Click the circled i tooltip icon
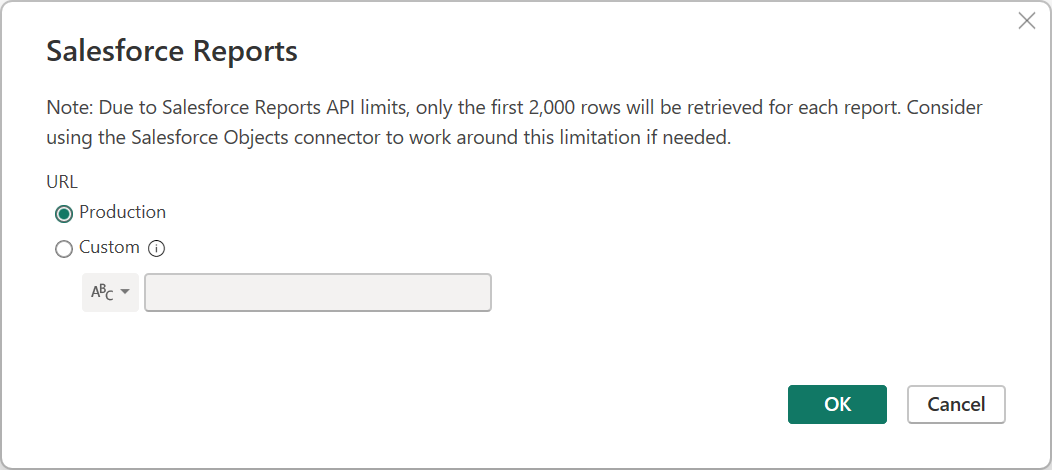Image resolution: width=1052 pixels, height=470 pixels. pyautogui.click(x=156, y=249)
